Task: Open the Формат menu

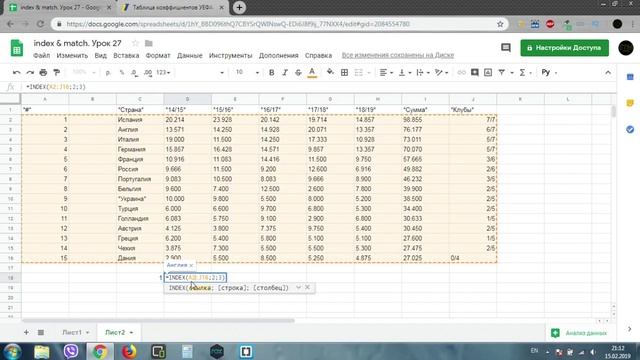Action: point(158,56)
